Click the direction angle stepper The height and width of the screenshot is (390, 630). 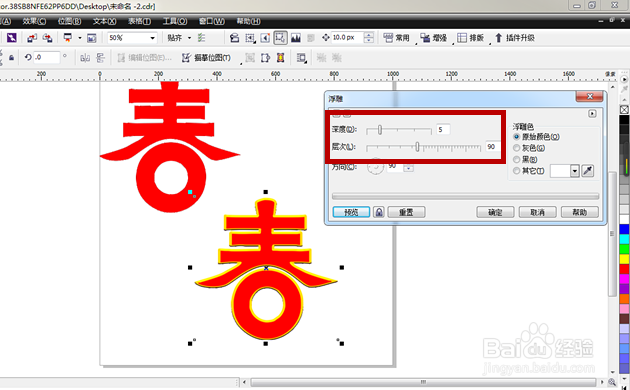coord(409,167)
